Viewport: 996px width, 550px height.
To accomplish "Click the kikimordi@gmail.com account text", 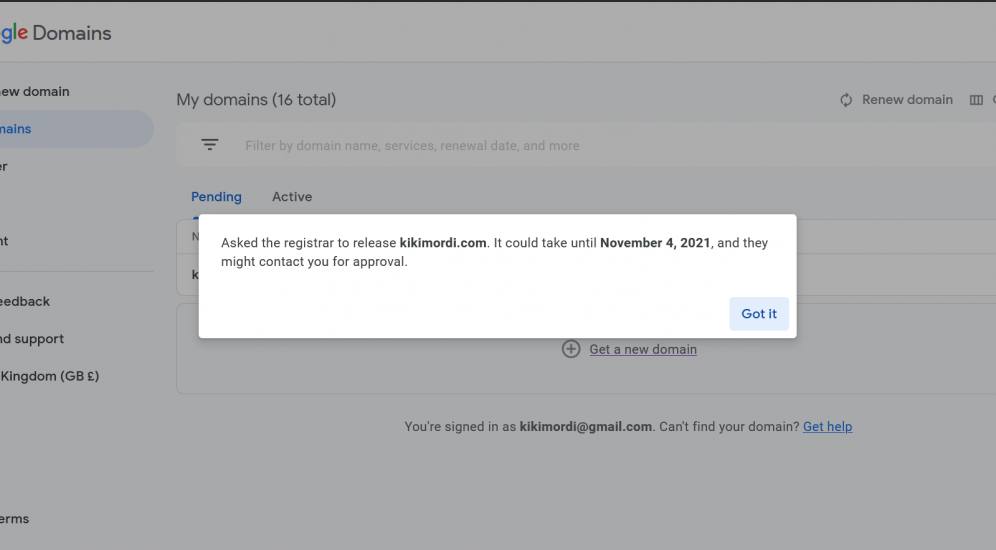I will (586, 427).
